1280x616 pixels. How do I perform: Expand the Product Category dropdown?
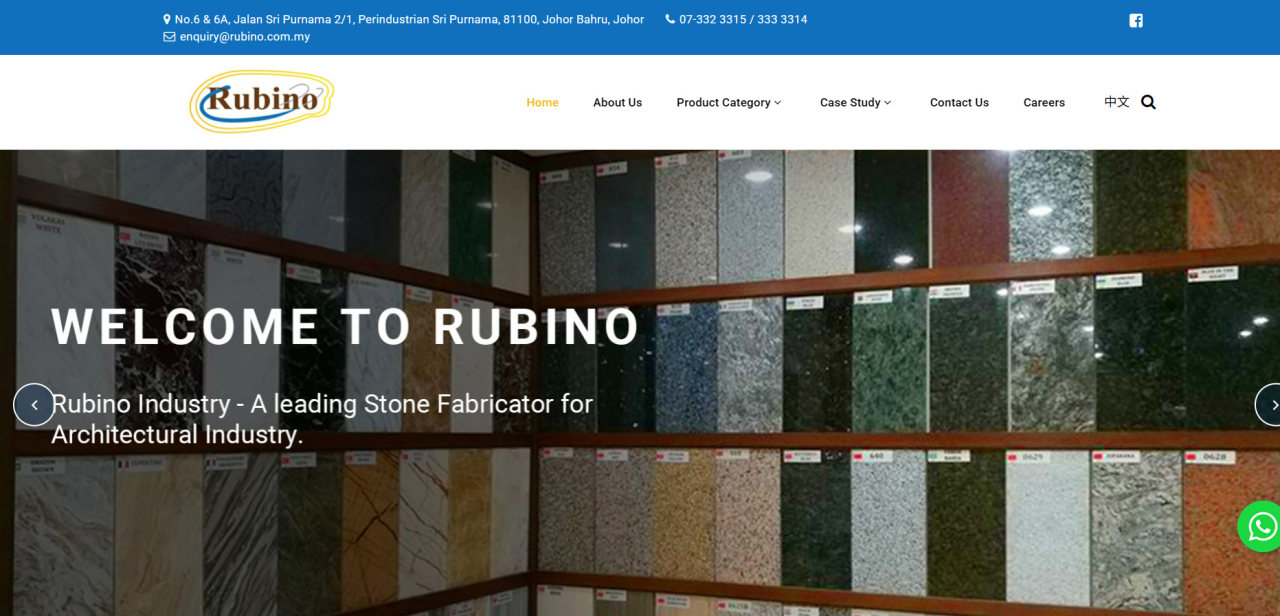(723, 102)
